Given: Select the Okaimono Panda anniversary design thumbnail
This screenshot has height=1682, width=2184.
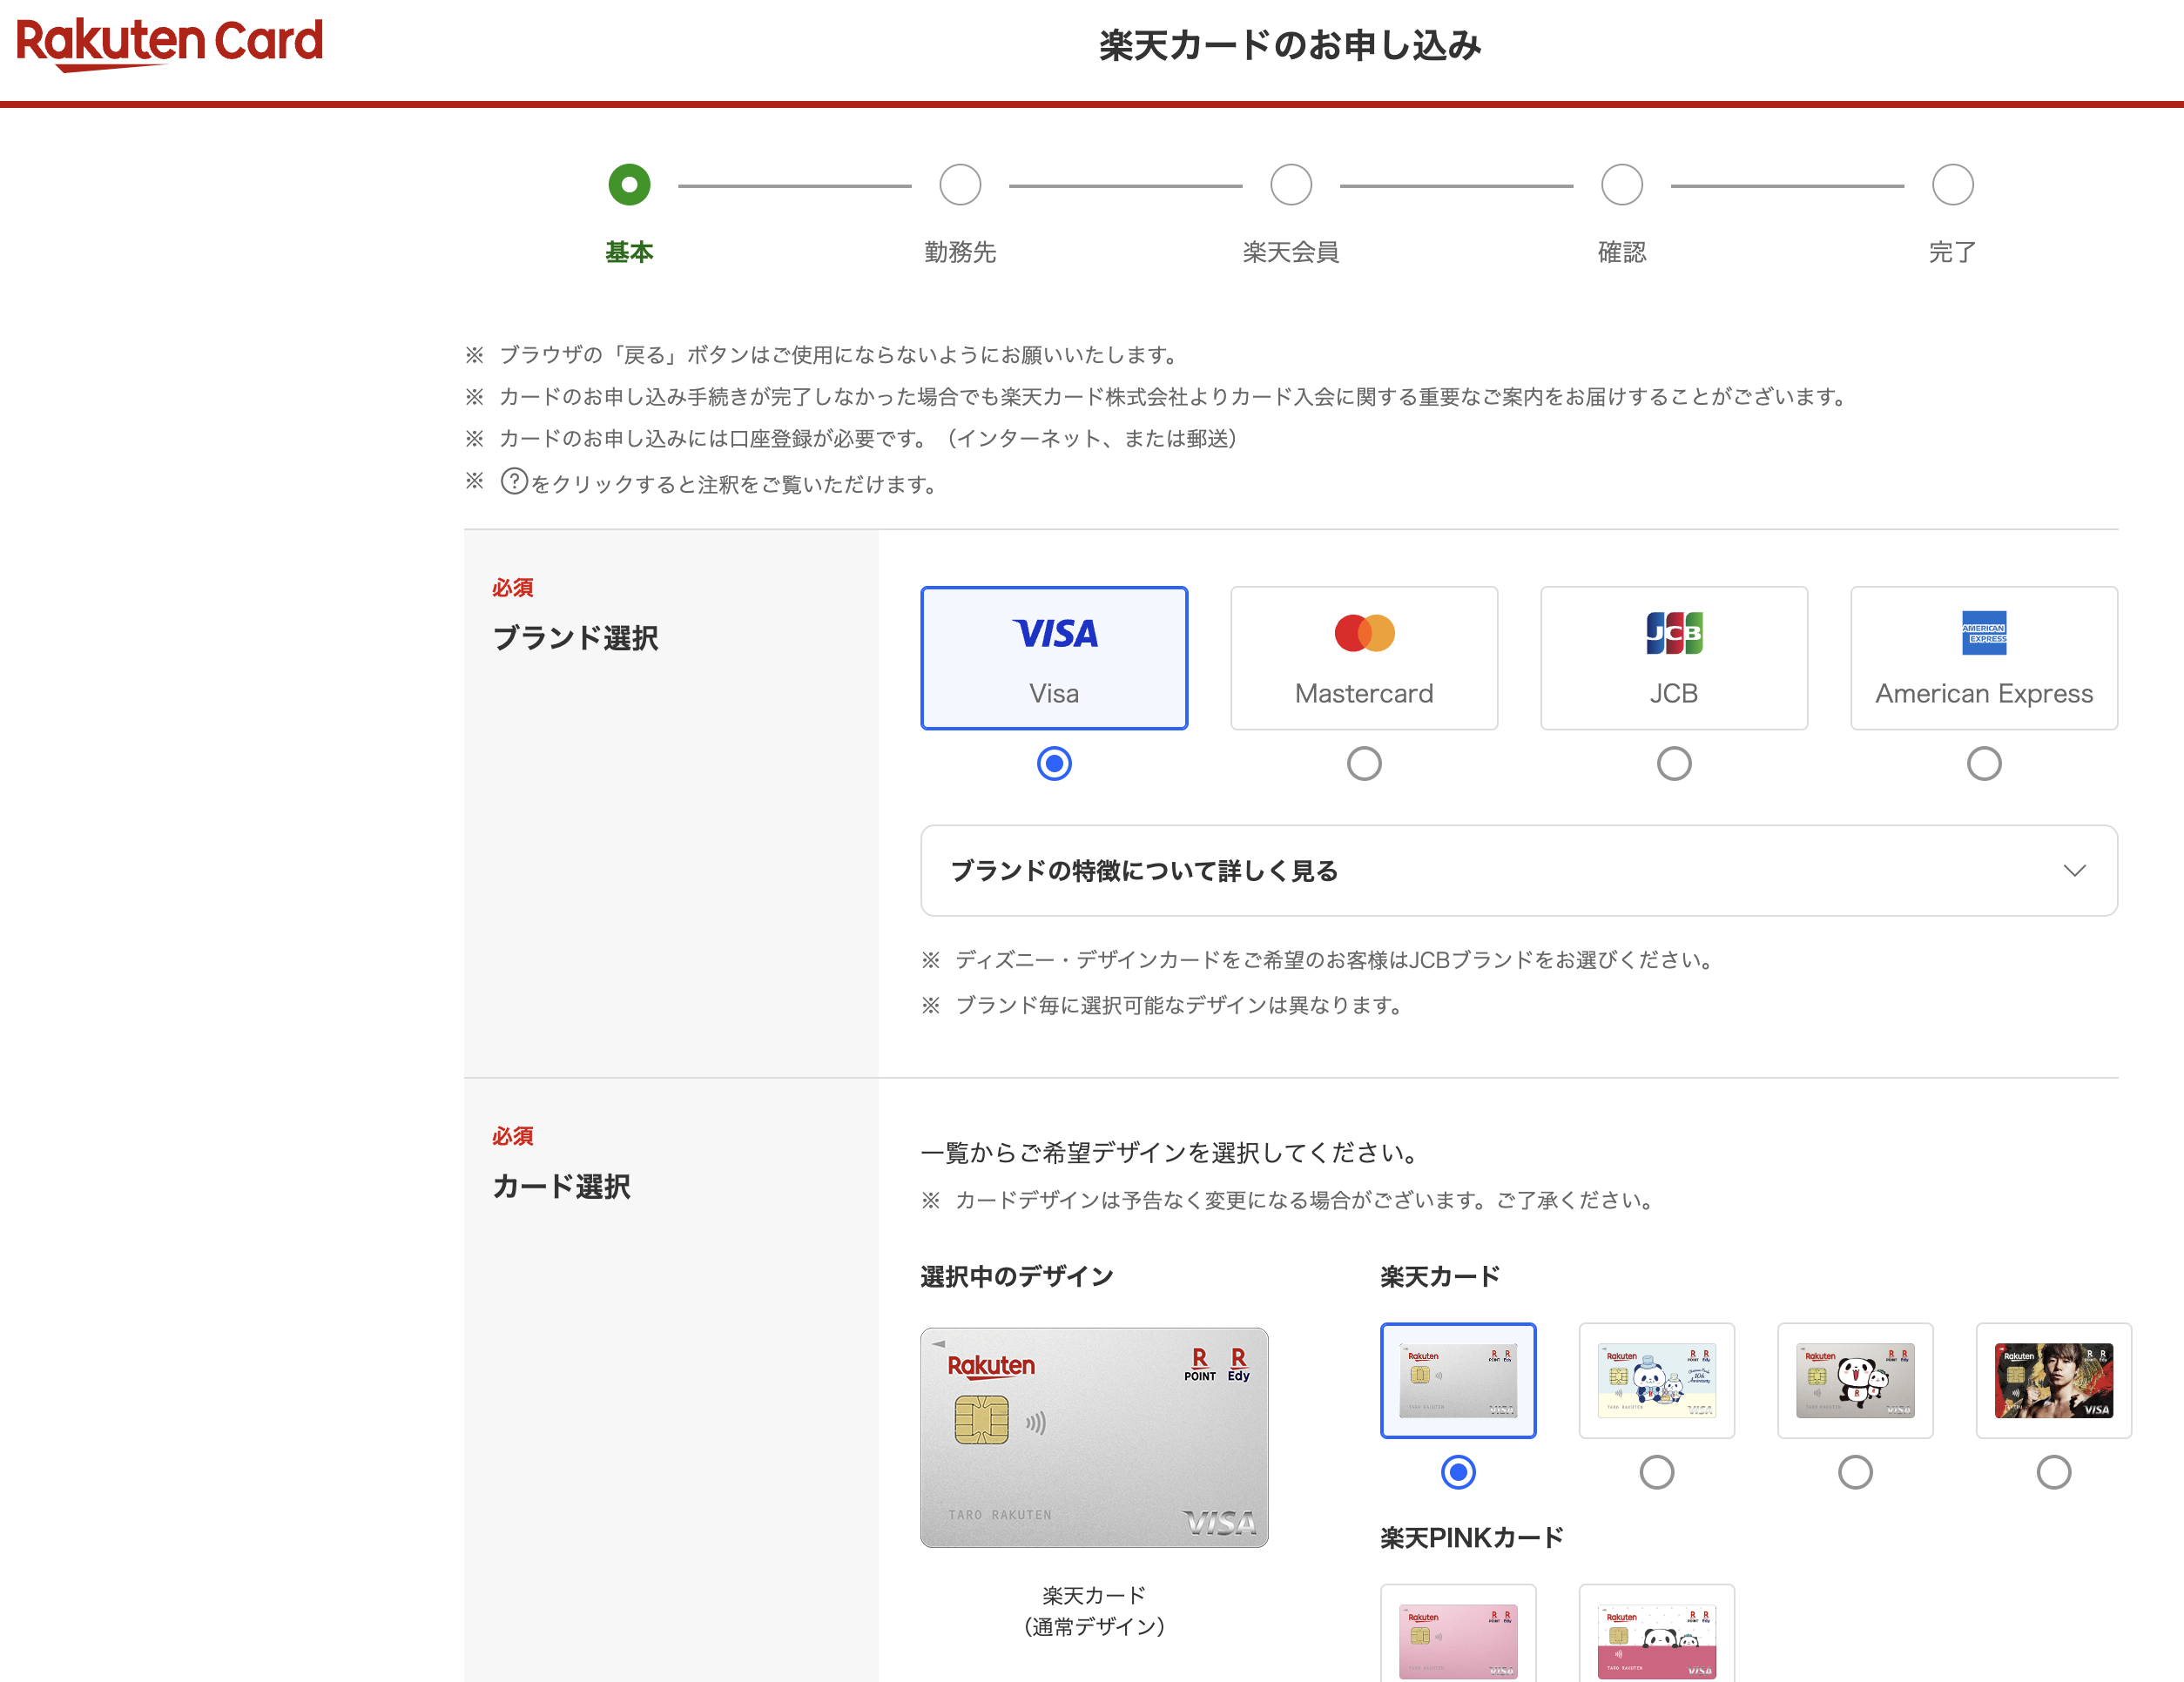Looking at the screenshot, I should [1657, 1381].
